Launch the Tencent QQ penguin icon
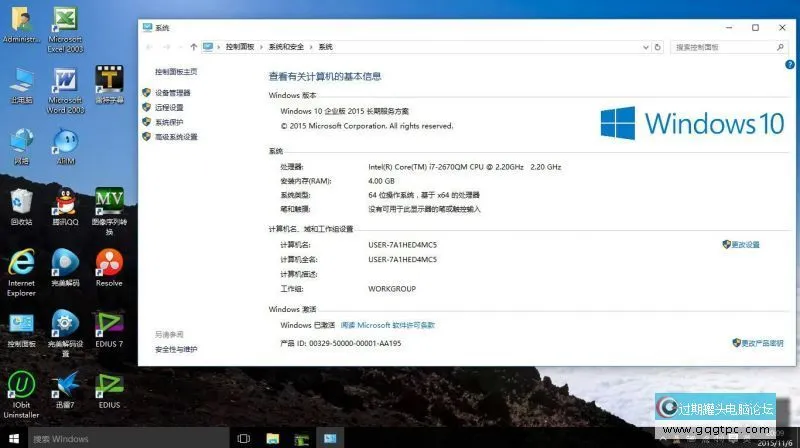This screenshot has width=800, height=448. point(65,202)
